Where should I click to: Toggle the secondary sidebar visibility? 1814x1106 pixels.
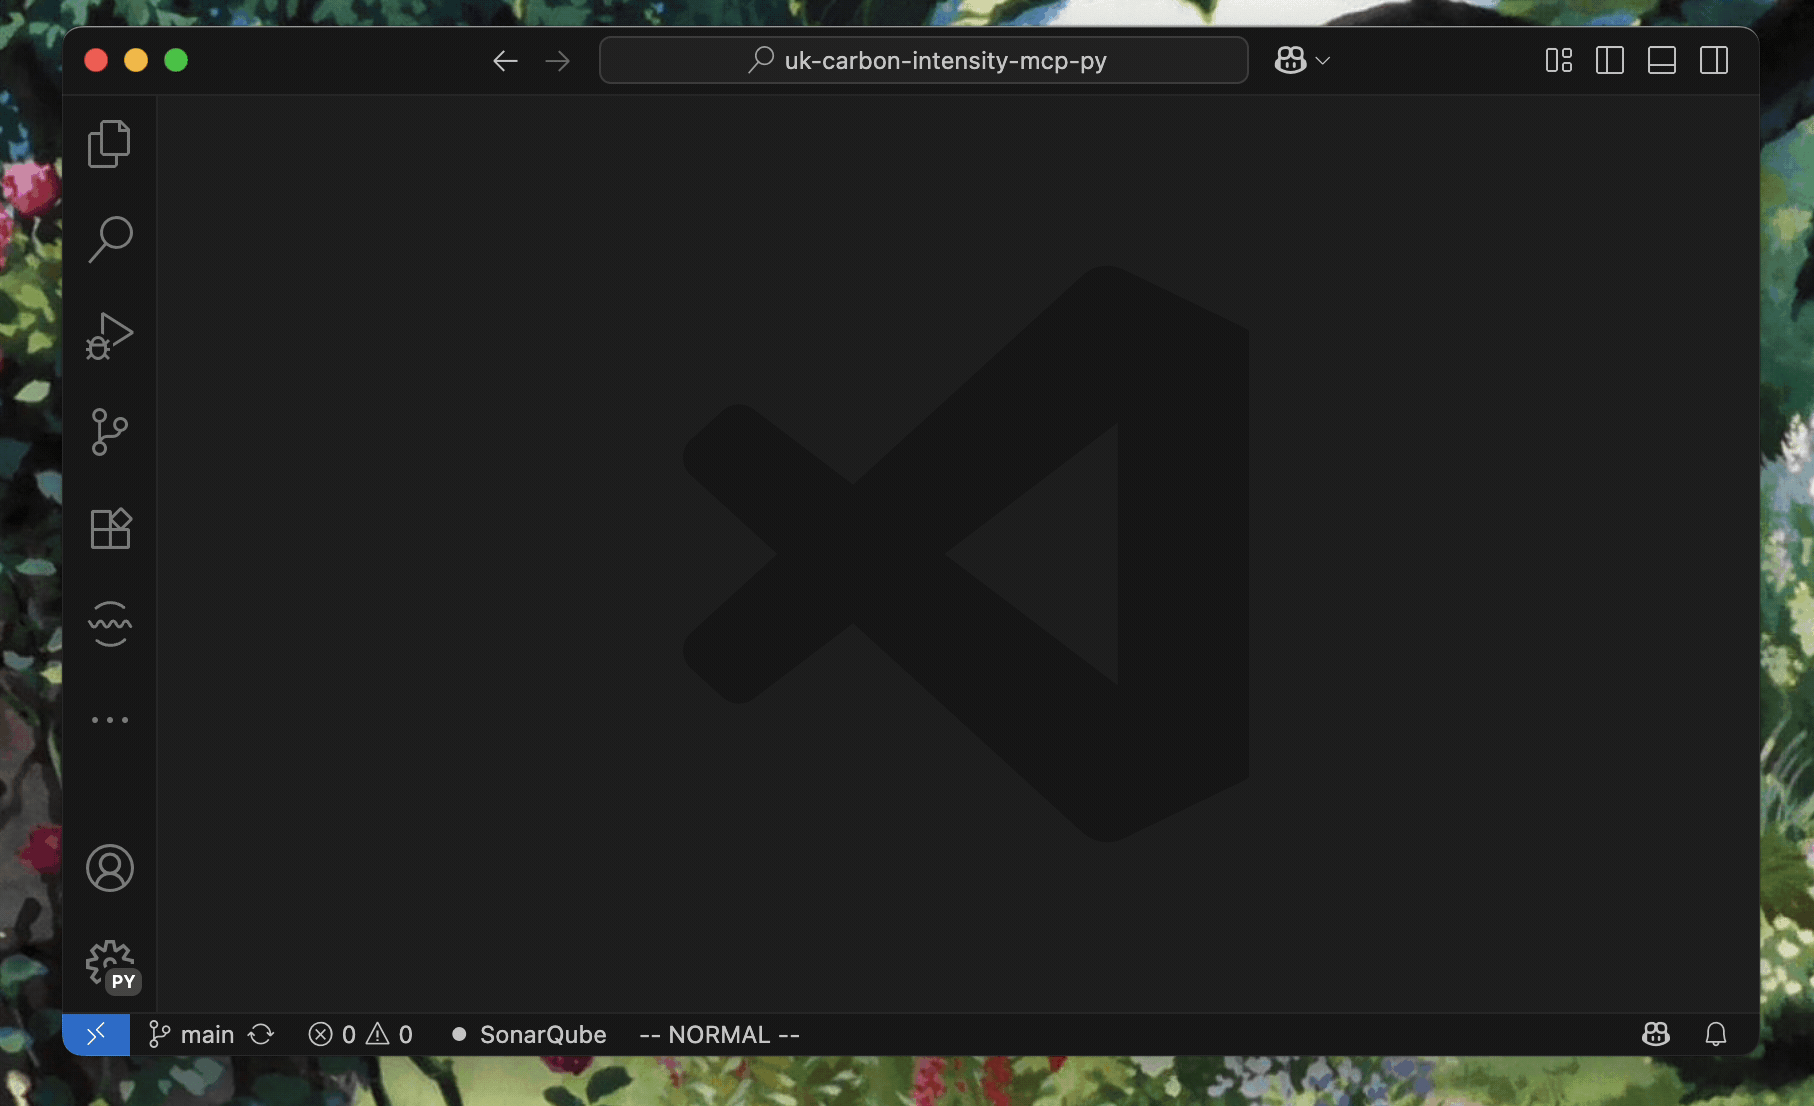[1714, 60]
